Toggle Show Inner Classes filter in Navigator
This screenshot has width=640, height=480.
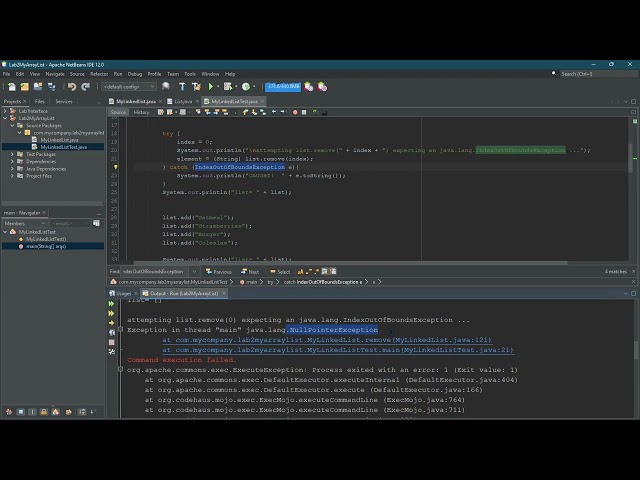click(x=56, y=412)
